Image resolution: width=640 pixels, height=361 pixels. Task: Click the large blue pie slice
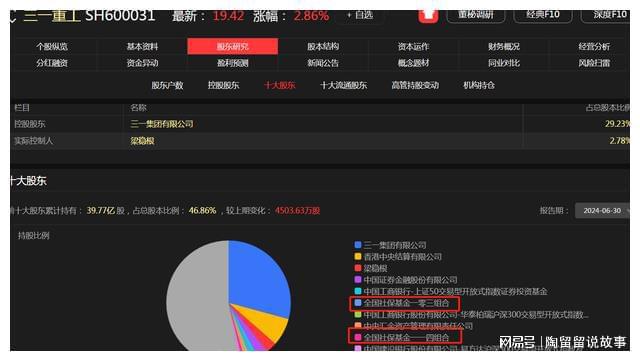click(261, 278)
